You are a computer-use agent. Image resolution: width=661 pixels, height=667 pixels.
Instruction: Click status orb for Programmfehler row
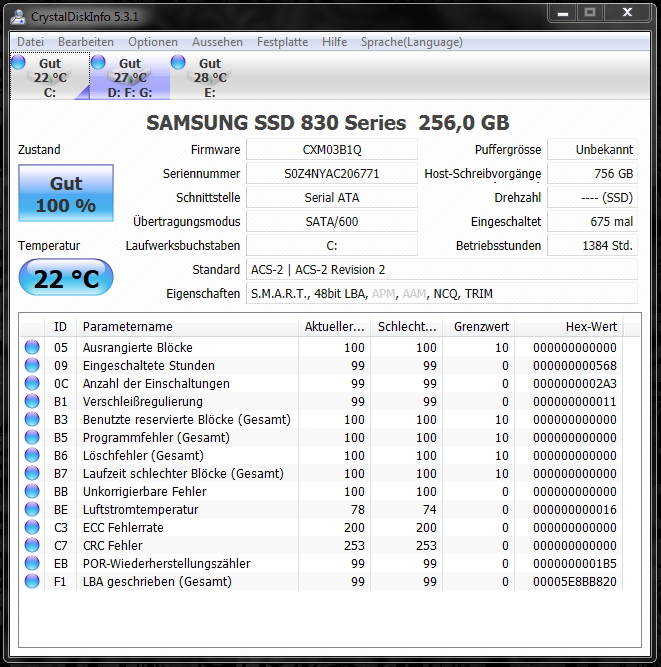32,437
